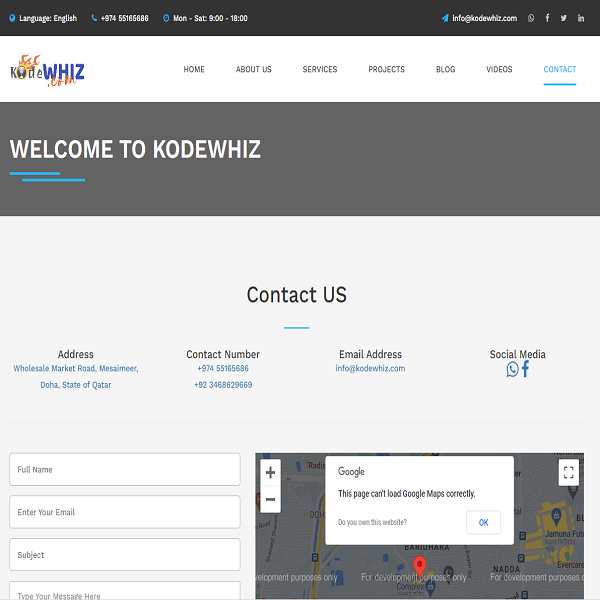Viewport: 600px width, 600px height.
Task: Click the info@kodewhiz.com link under Email Address
Action: click(370, 368)
